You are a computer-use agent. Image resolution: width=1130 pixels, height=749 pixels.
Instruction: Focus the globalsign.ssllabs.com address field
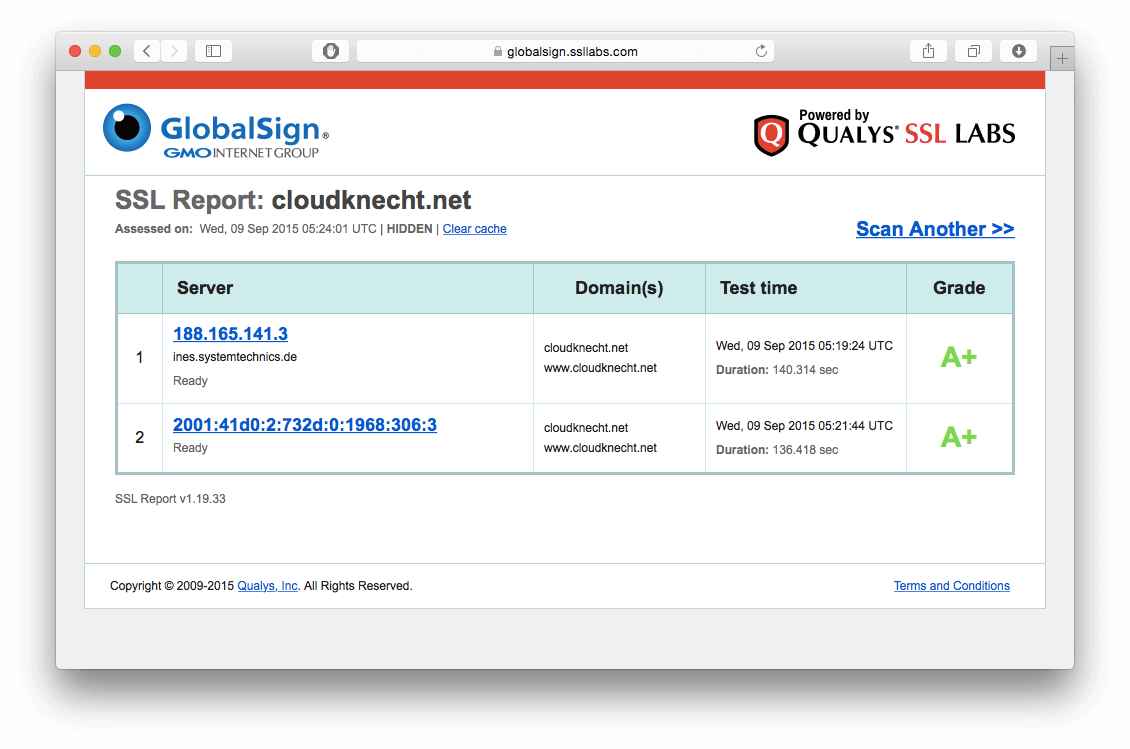[x=566, y=51]
